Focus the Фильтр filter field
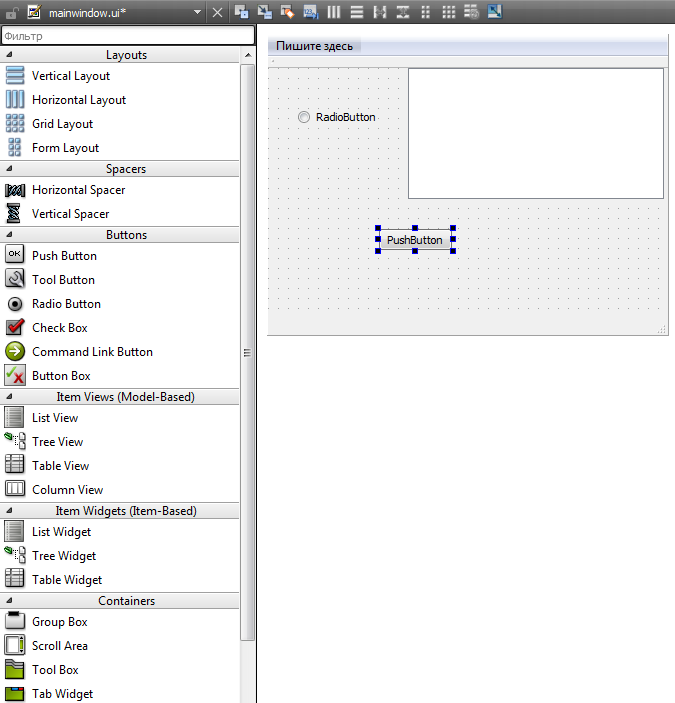The width and height of the screenshot is (675, 703). click(x=128, y=36)
